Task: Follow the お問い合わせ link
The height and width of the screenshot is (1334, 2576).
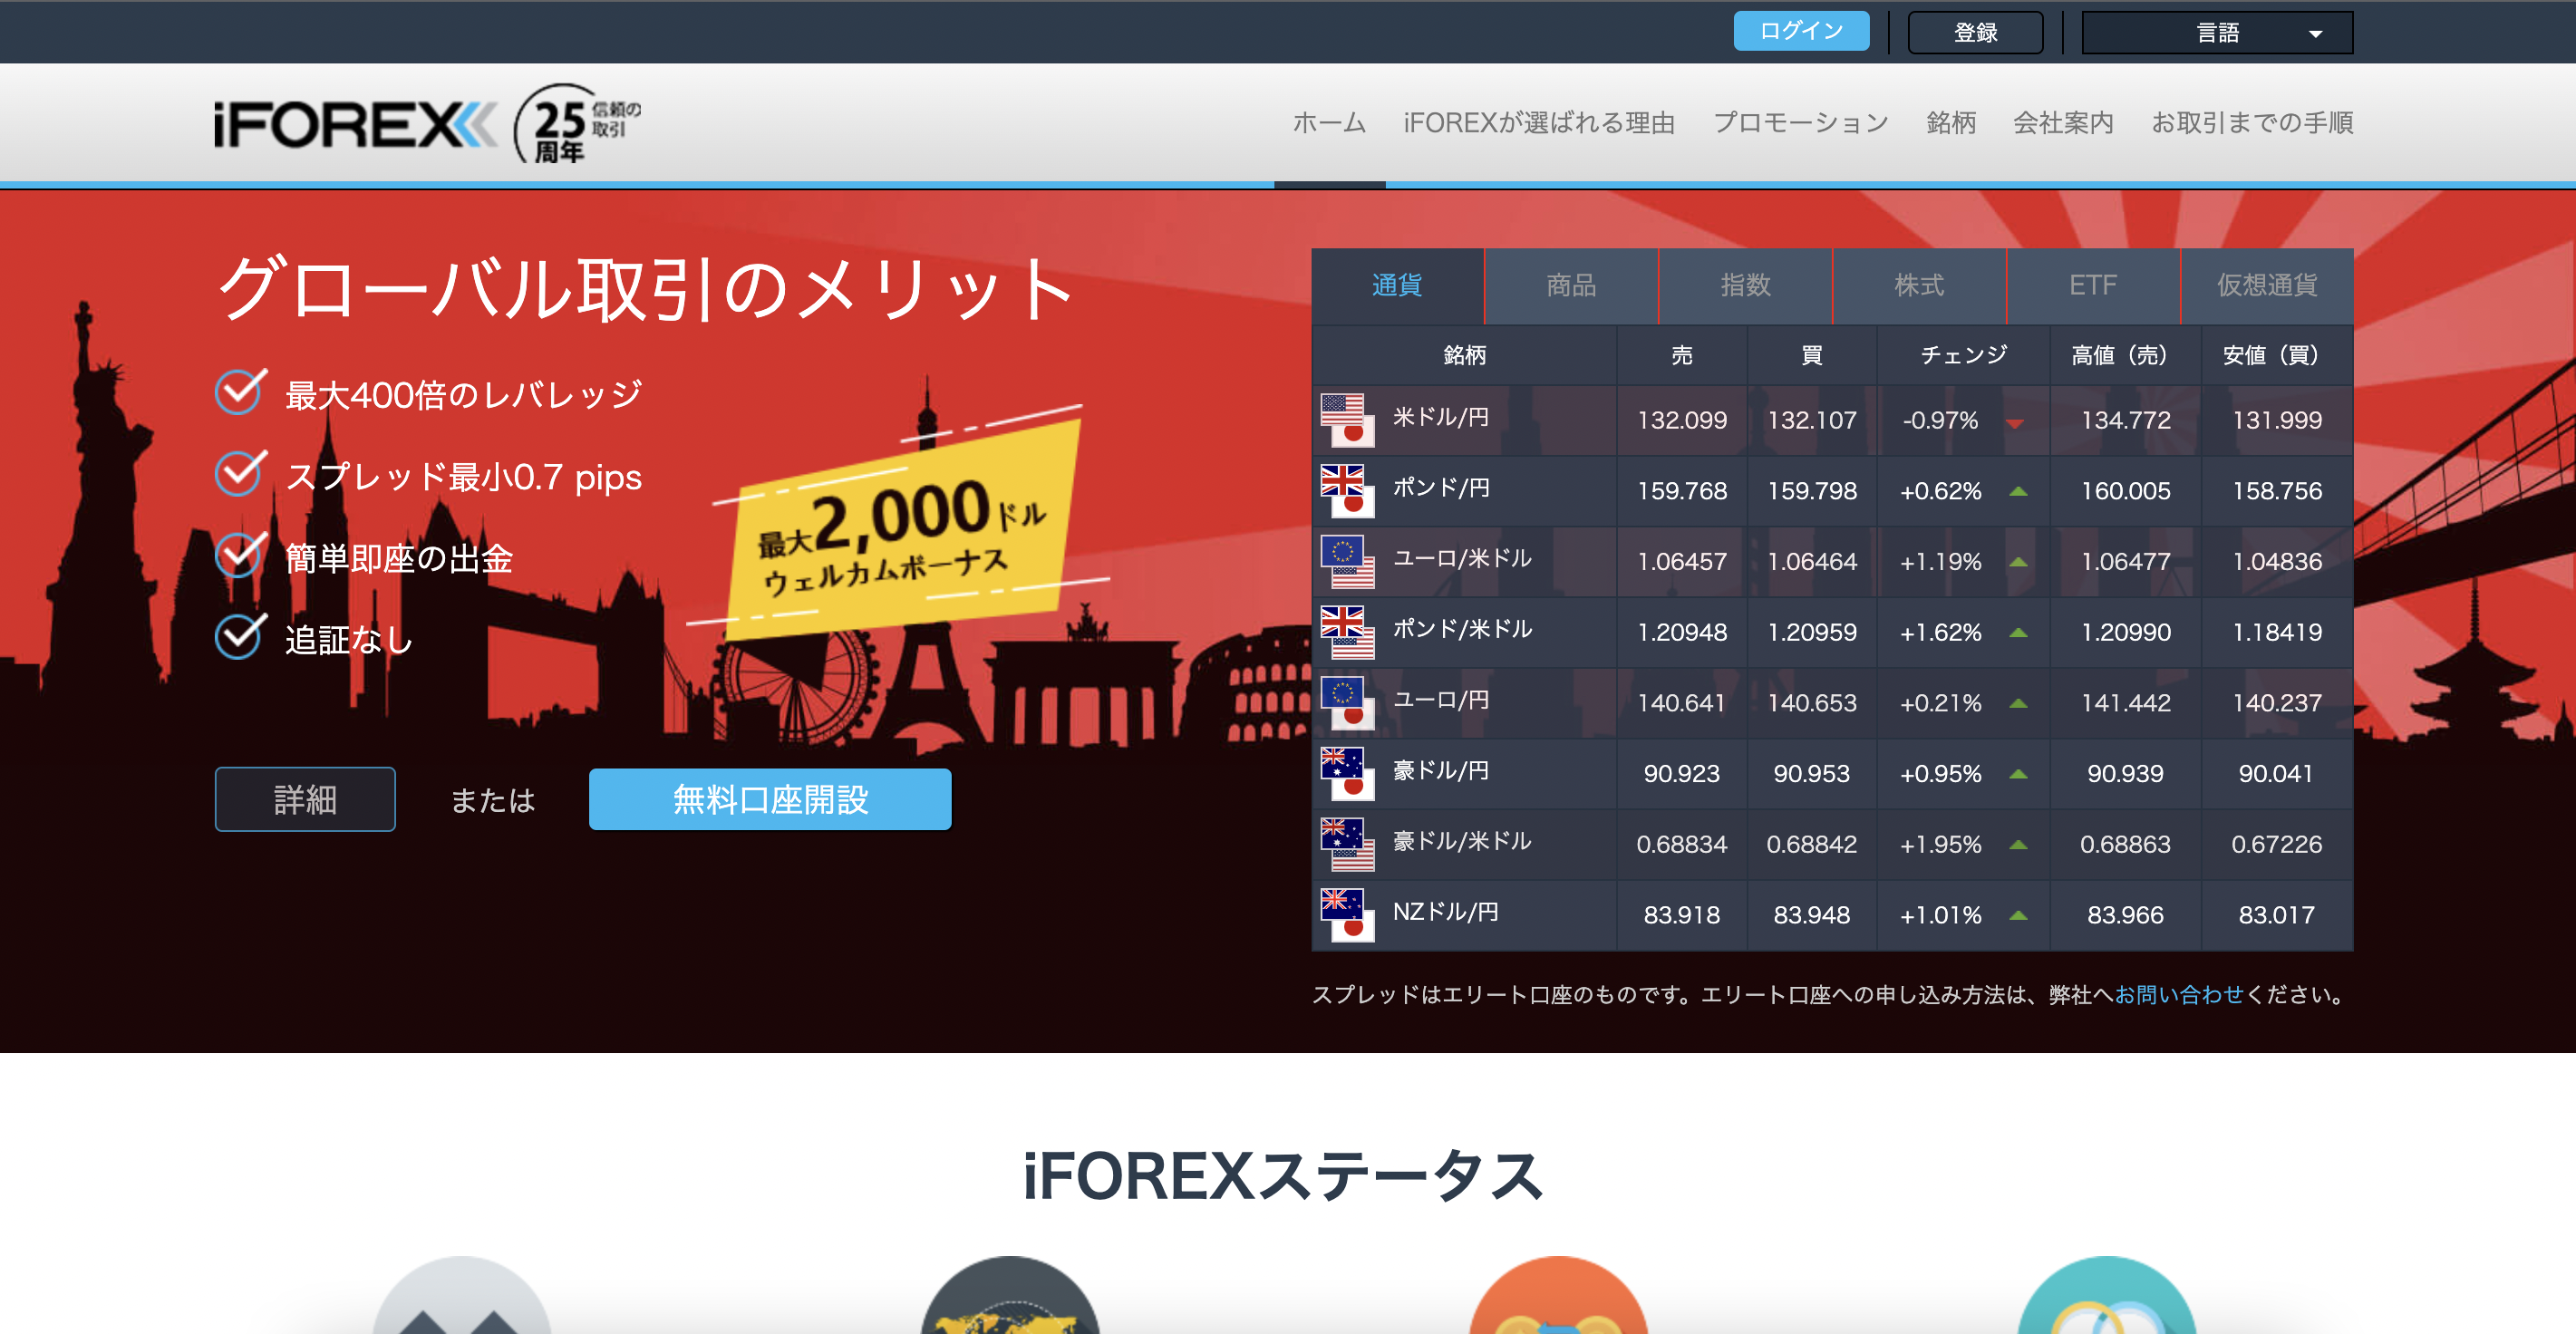Action: point(2179,995)
